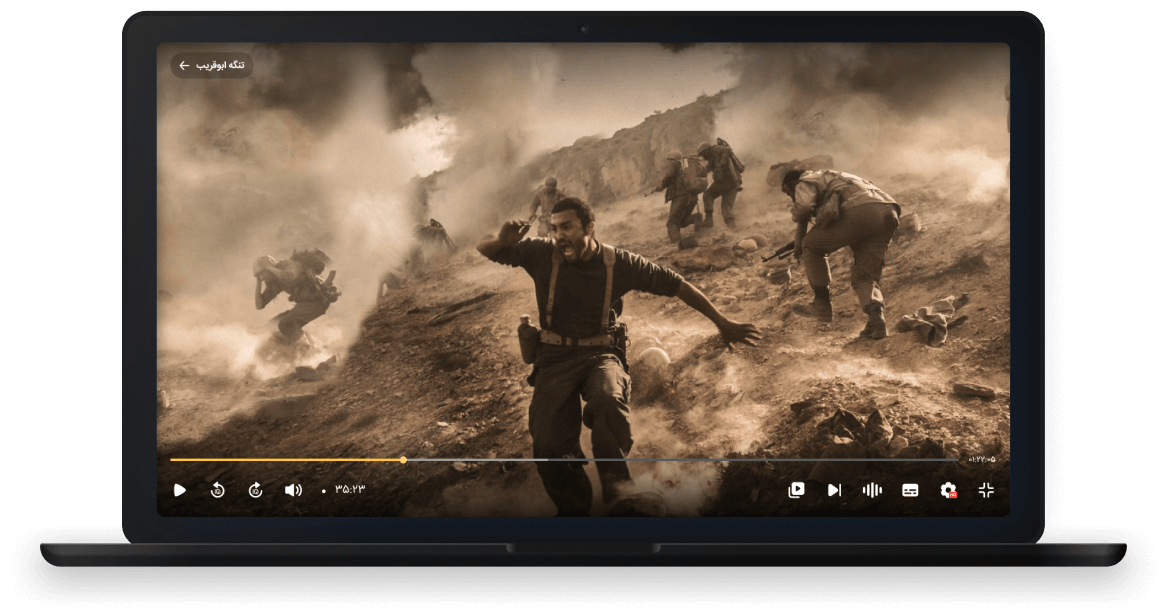The width and height of the screenshot is (1167, 610).
Task: Toggle the subtitles icon
Action: pyautogui.click(x=910, y=490)
